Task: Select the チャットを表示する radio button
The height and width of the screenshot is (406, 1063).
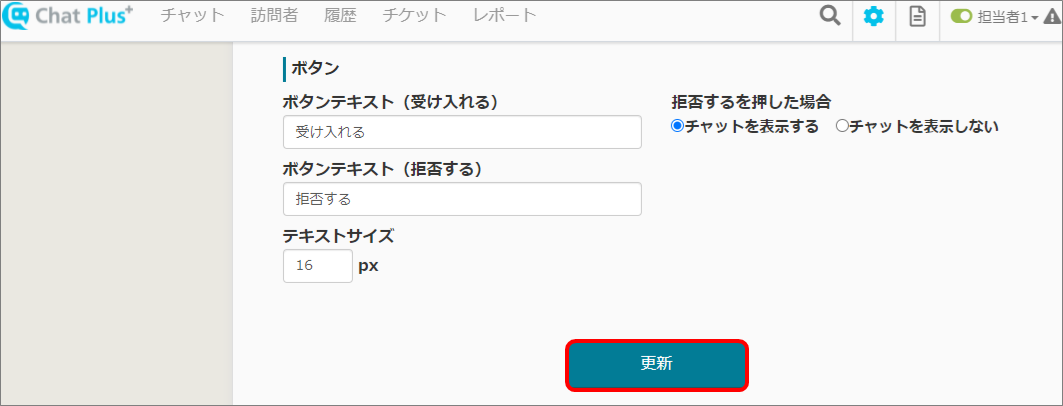Action: click(x=677, y=126)
